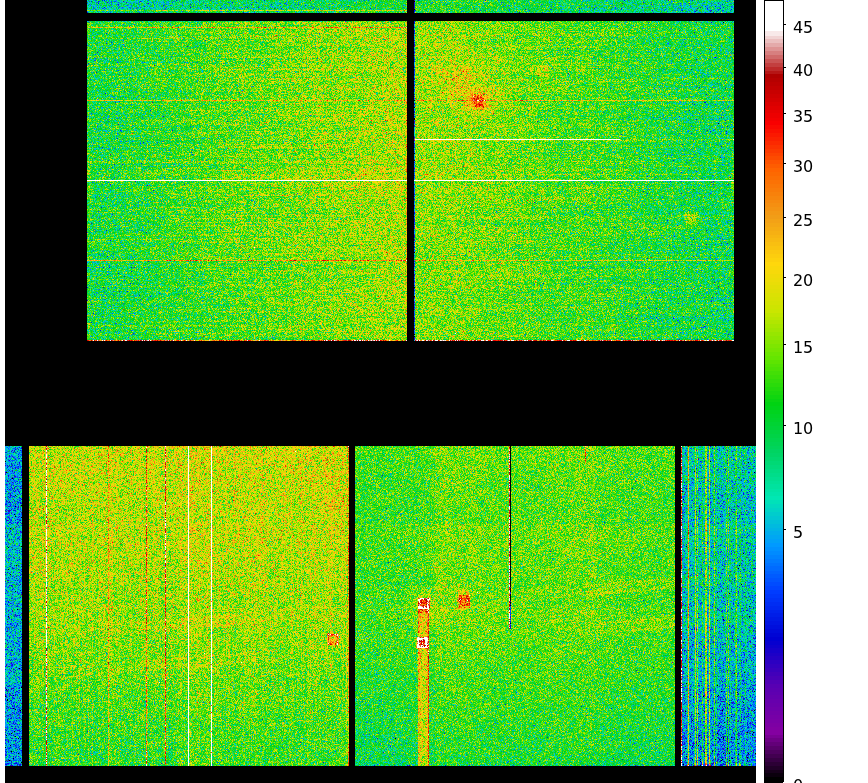This screenshot has height=783, width=868.
Task: Click the red spot near lower-left panel's right edge
Action: coord(333,639)
